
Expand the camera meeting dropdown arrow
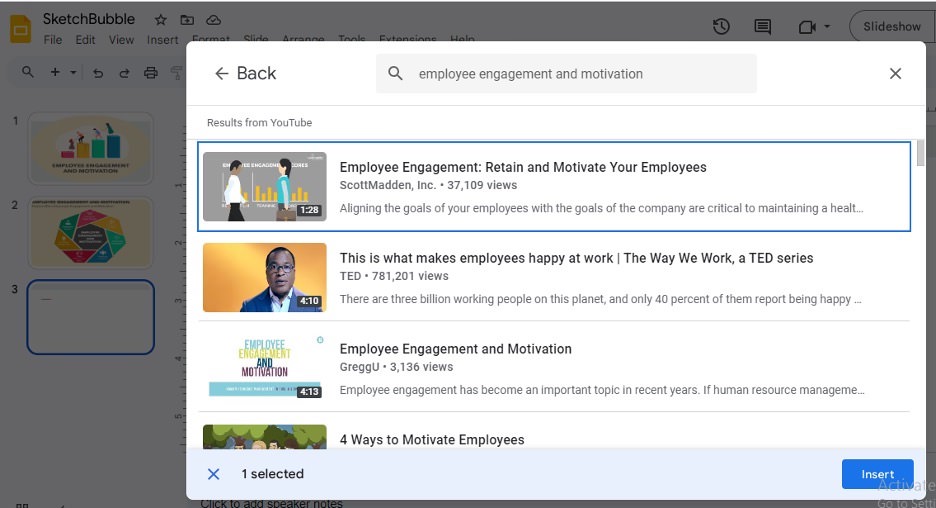tap(827, 26)
